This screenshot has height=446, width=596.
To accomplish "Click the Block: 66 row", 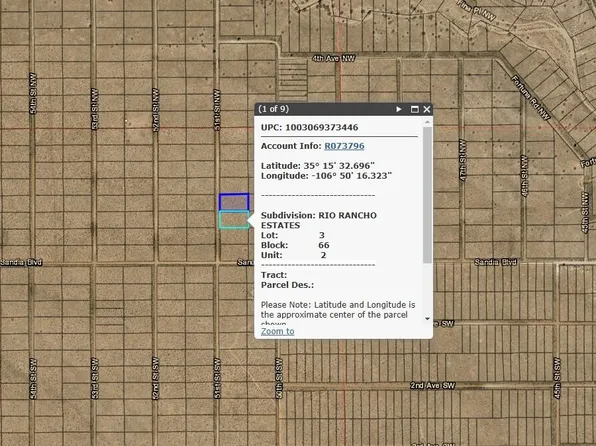I will [295, 245].
